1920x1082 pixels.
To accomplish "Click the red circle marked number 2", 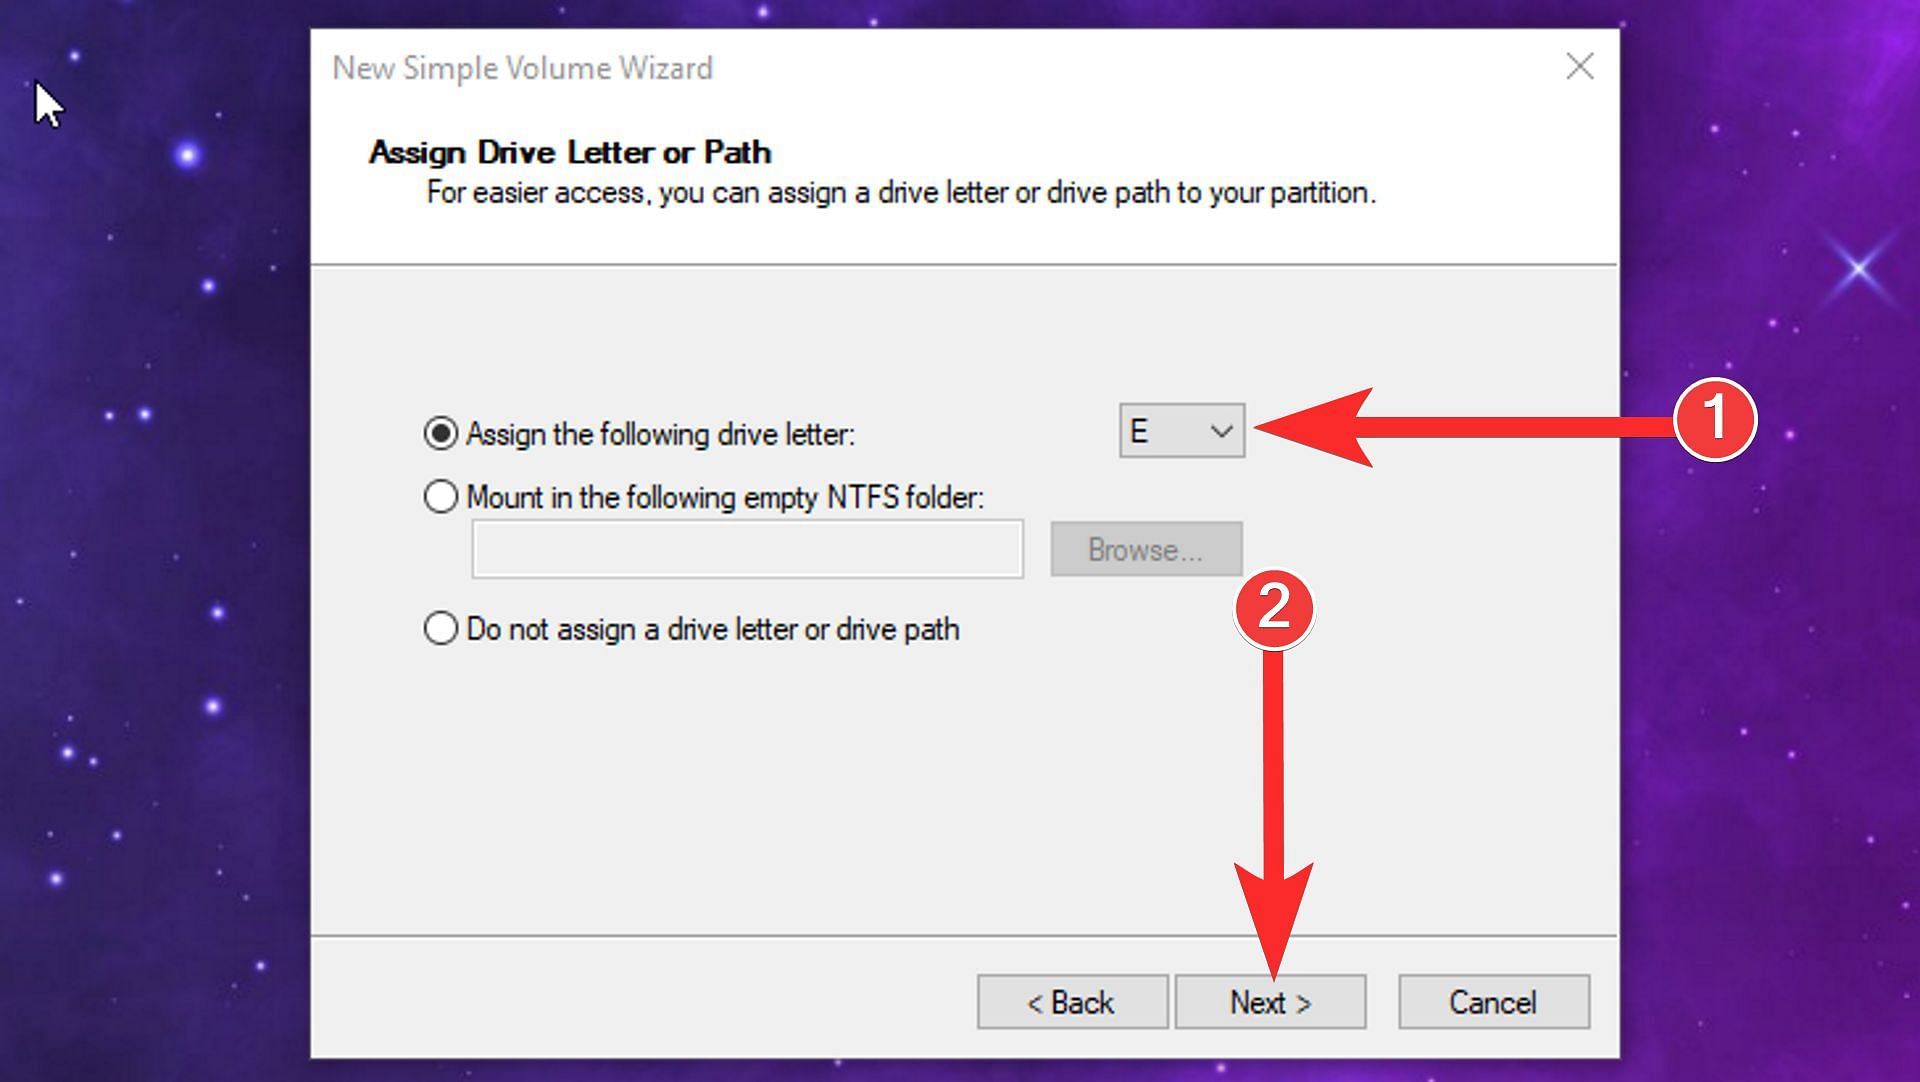I will [x=1274, y=608].
